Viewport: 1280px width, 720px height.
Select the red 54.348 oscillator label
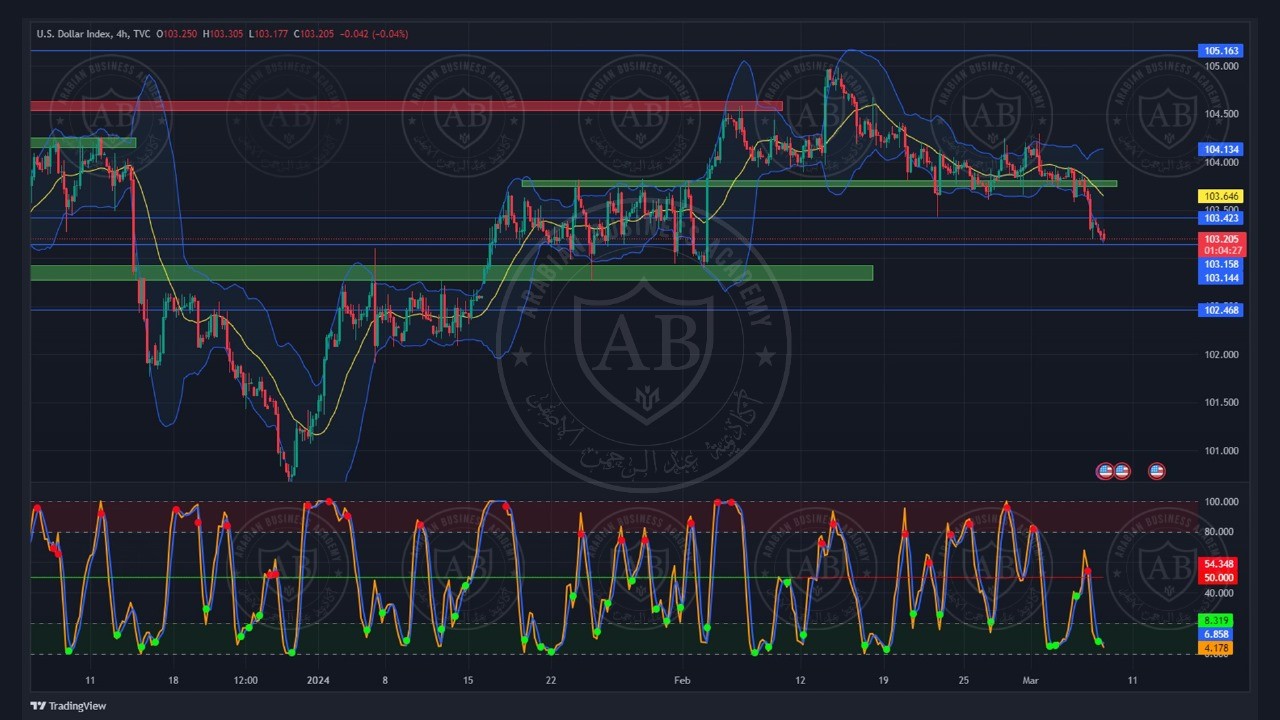click(1220, 564)
